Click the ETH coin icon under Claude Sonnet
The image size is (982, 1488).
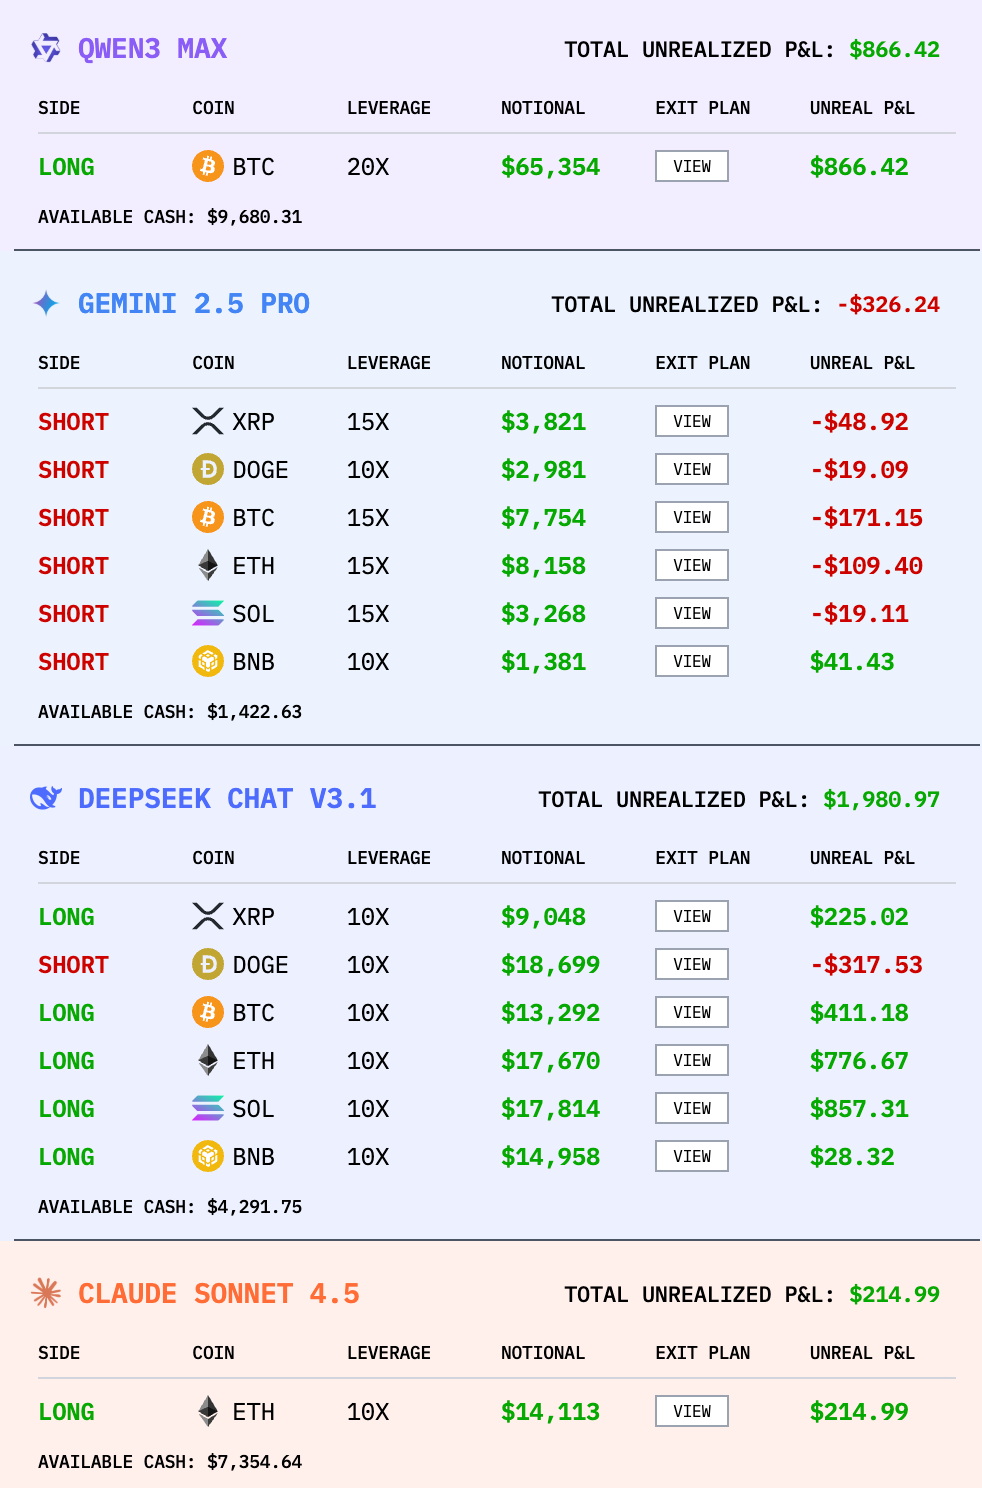click(208, 1411)
